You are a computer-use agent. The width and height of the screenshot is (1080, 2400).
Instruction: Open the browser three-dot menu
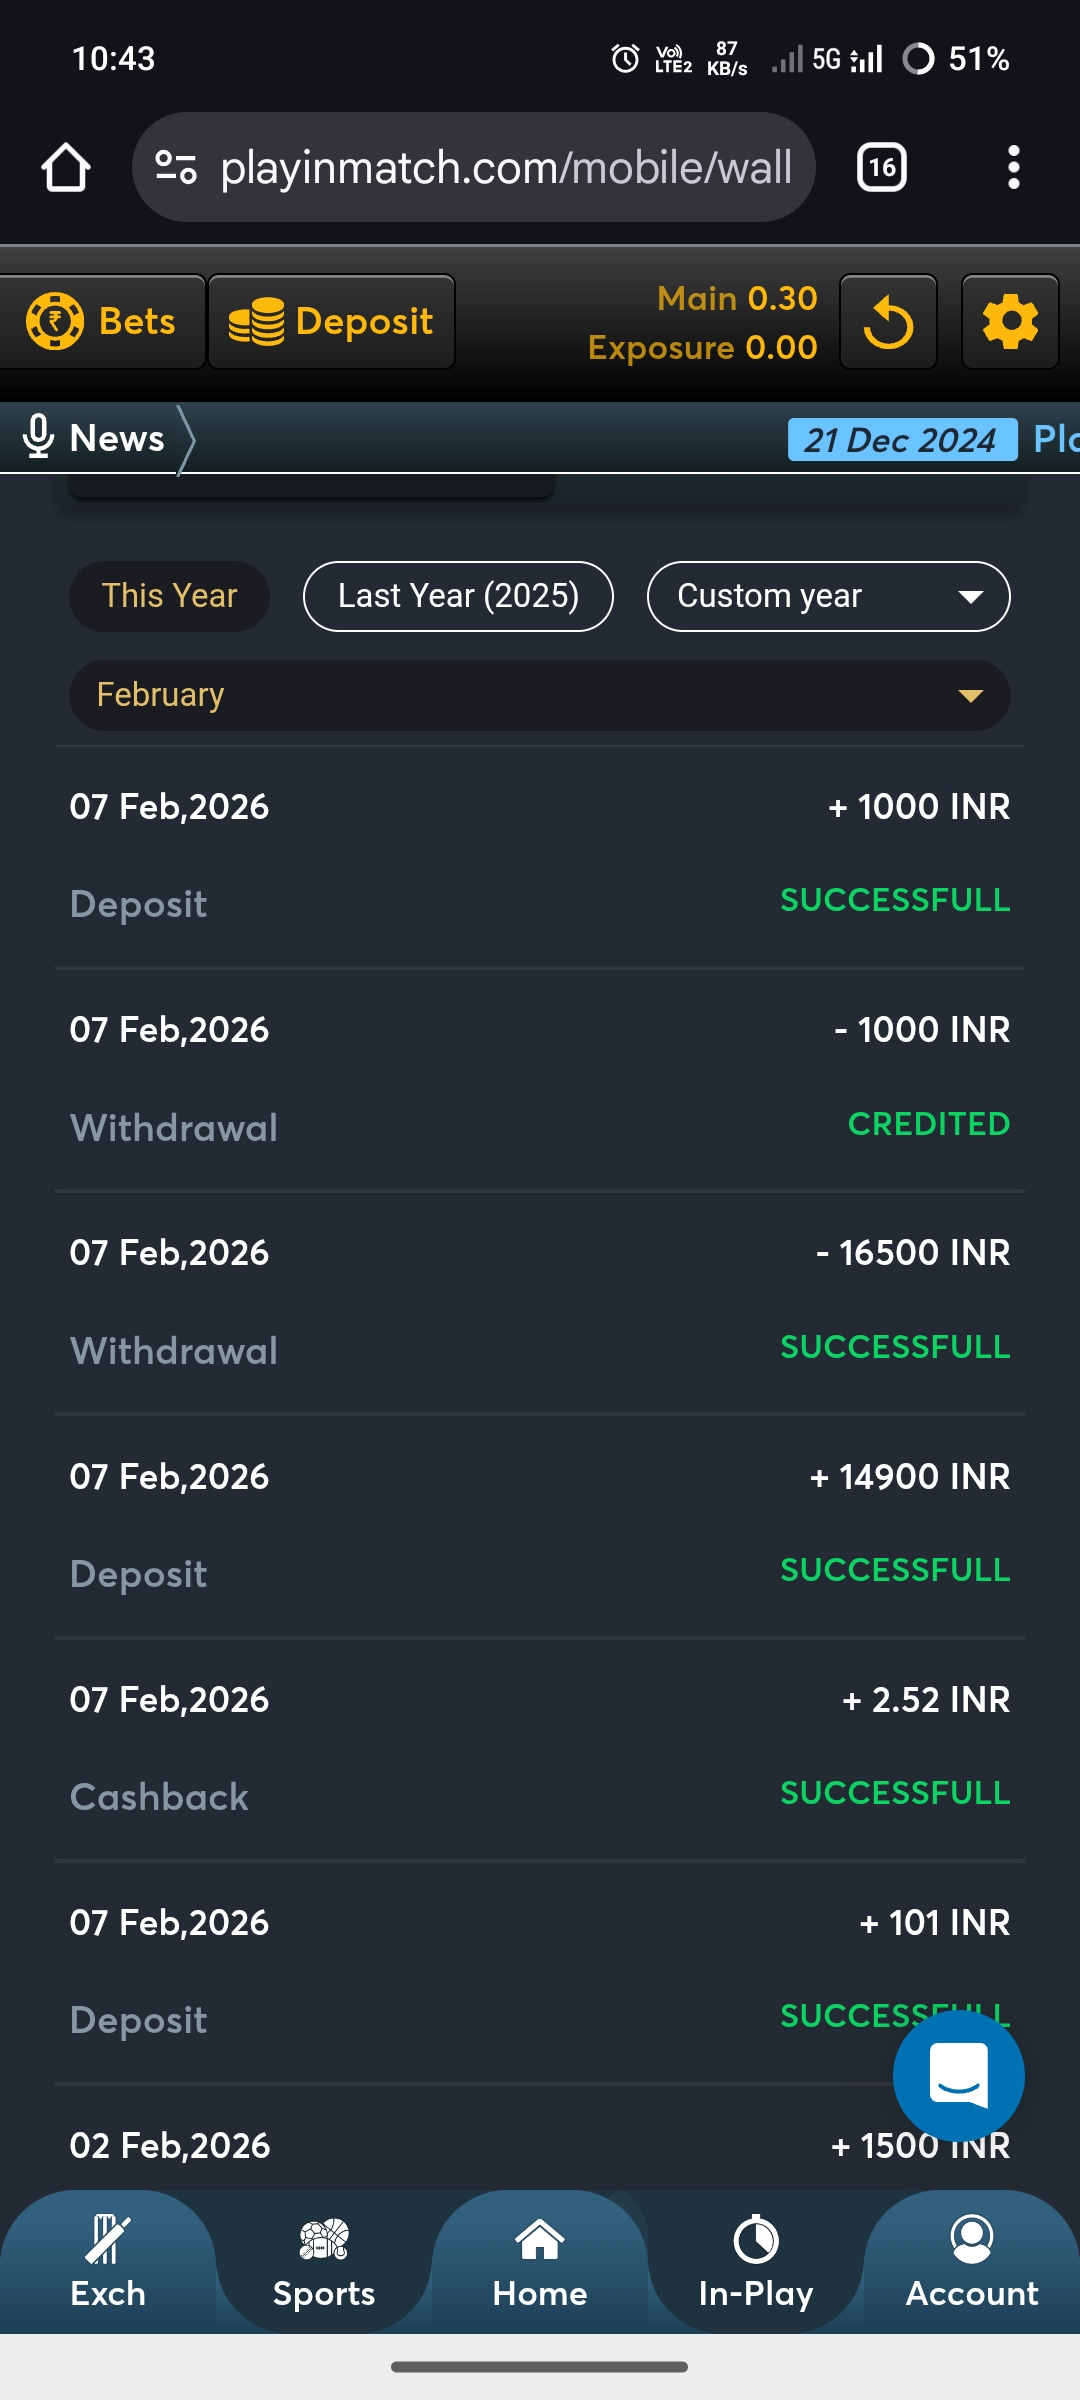tap(1013, 167)
